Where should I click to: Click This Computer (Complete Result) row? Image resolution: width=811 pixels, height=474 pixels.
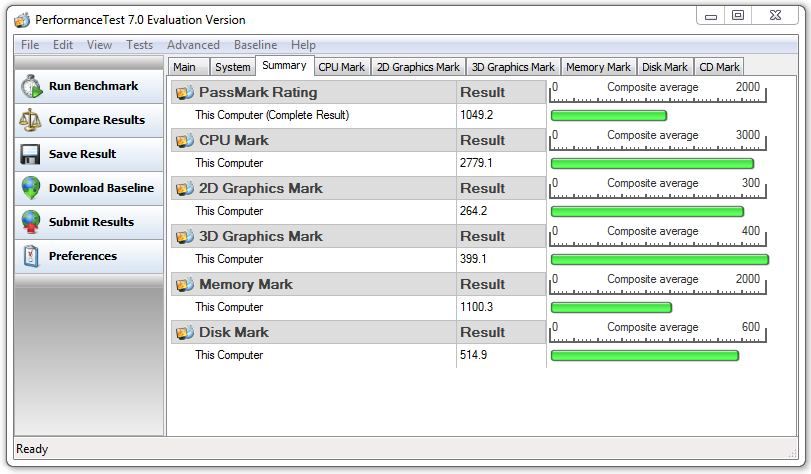[359, 115]
